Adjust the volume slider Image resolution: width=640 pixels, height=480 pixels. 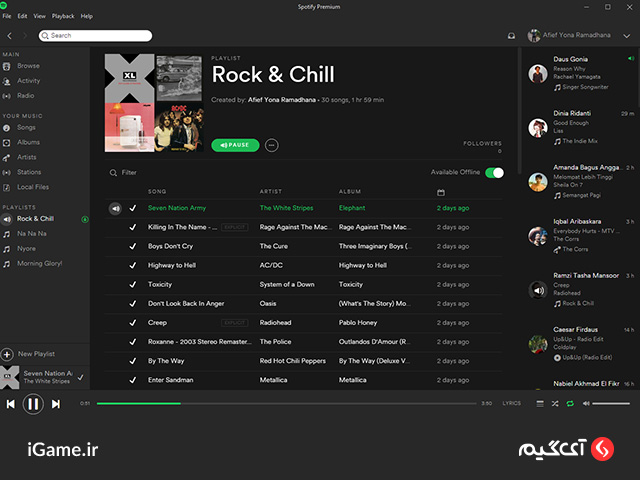(611, 404)
